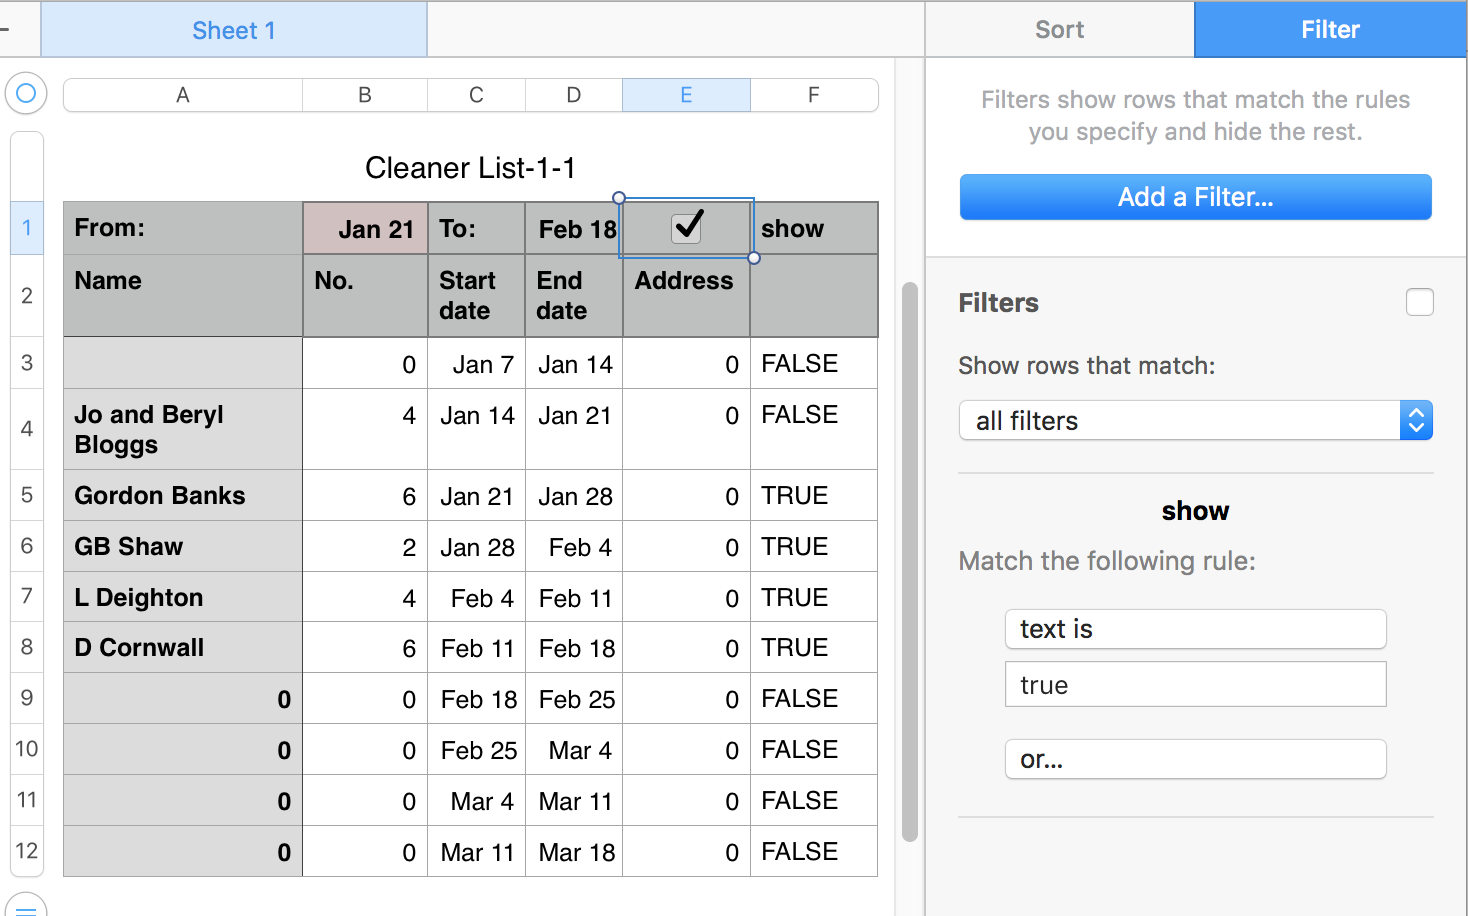
Task: Click the vertical scrollbar of the sheet
Action: [x=909, y=560]
